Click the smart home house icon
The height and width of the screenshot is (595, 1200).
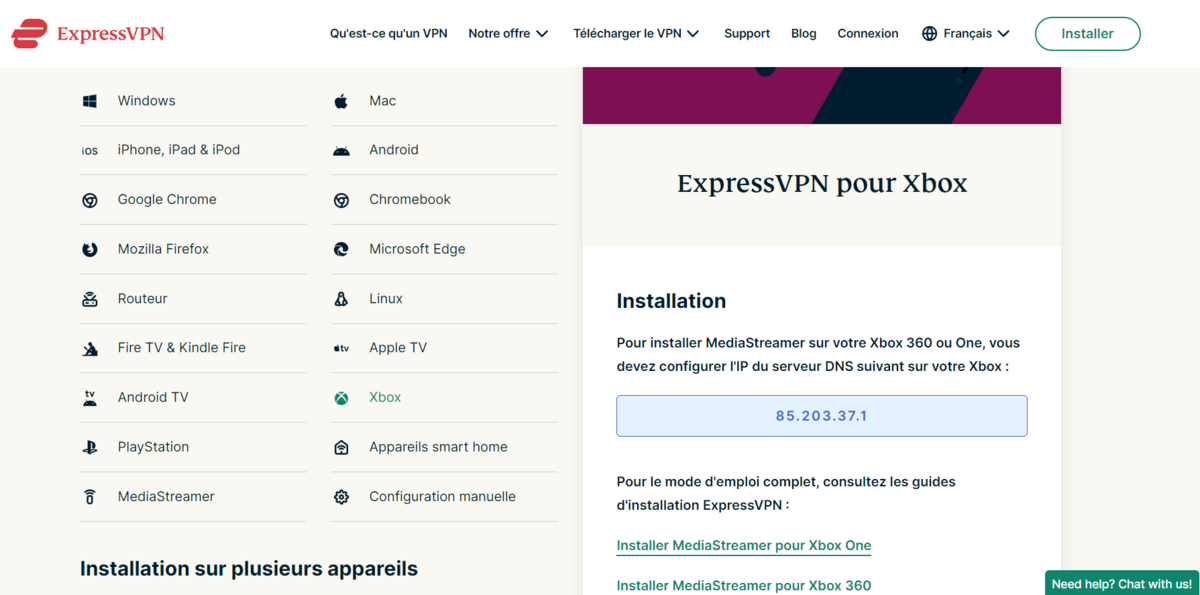341,447
